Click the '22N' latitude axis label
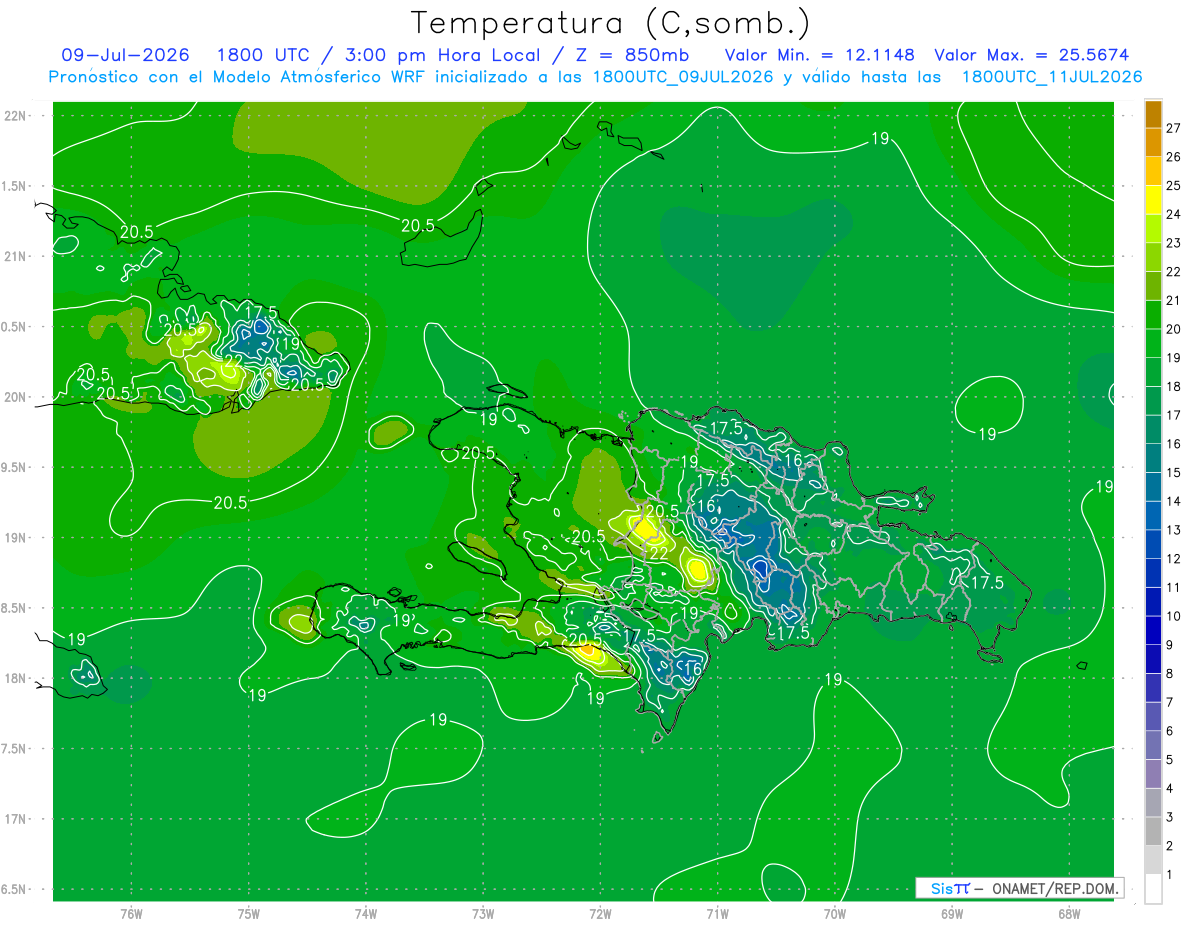 [x=15, y=116]
